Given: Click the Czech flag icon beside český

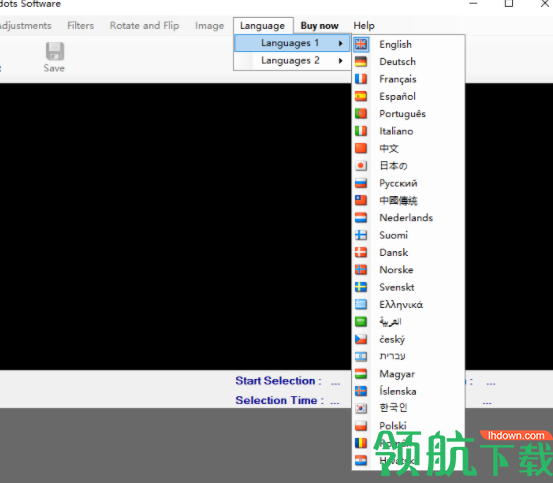Looking at the screenshot, I should (361, 339).
